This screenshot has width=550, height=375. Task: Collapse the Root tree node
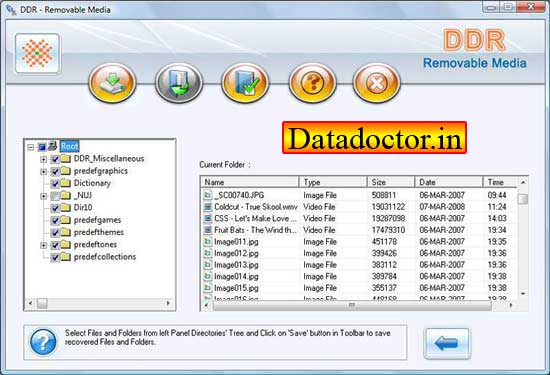pos(31,147)
